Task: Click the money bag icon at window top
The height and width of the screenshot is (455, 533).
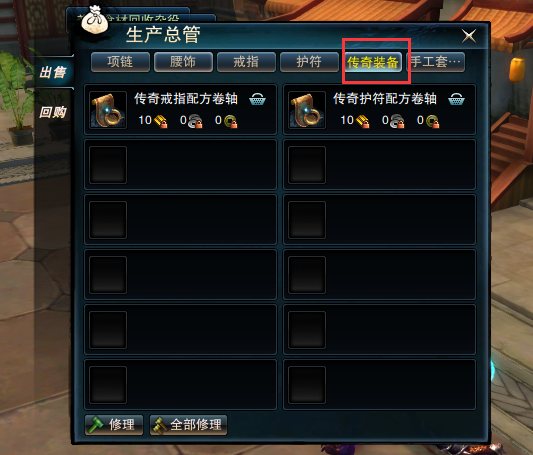Action: tap(94, 20)
